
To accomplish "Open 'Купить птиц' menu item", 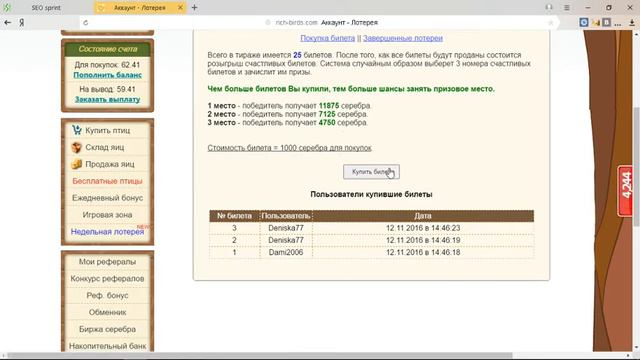I will (x=107, y=130).
